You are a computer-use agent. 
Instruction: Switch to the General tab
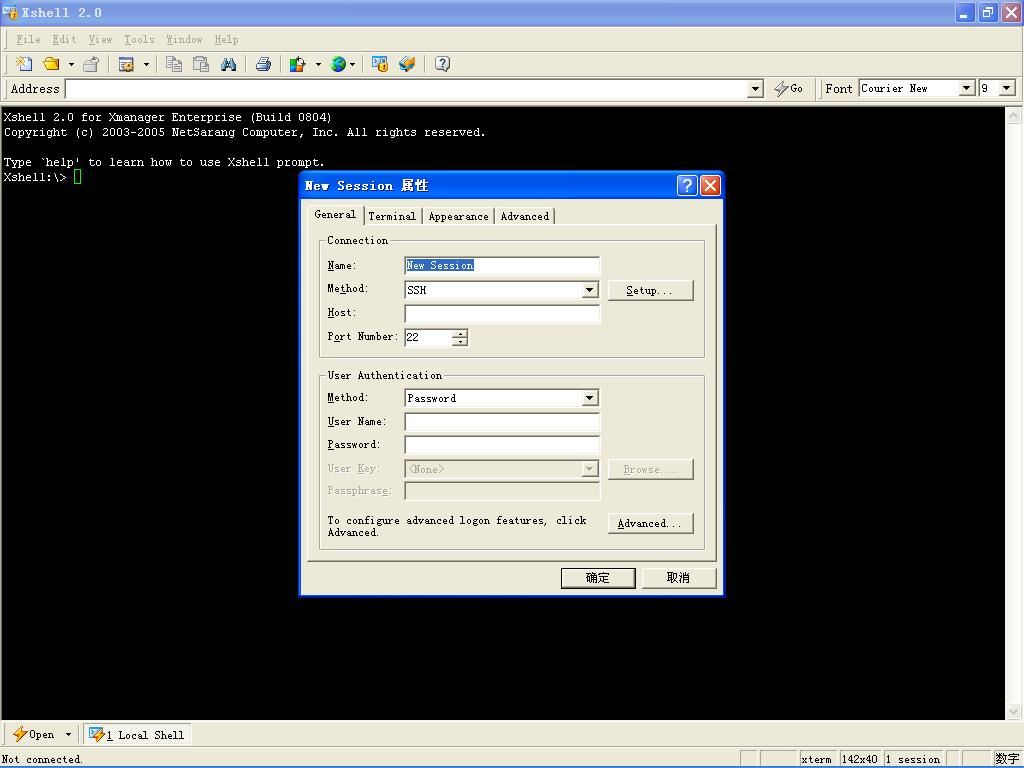click(335, 215)
